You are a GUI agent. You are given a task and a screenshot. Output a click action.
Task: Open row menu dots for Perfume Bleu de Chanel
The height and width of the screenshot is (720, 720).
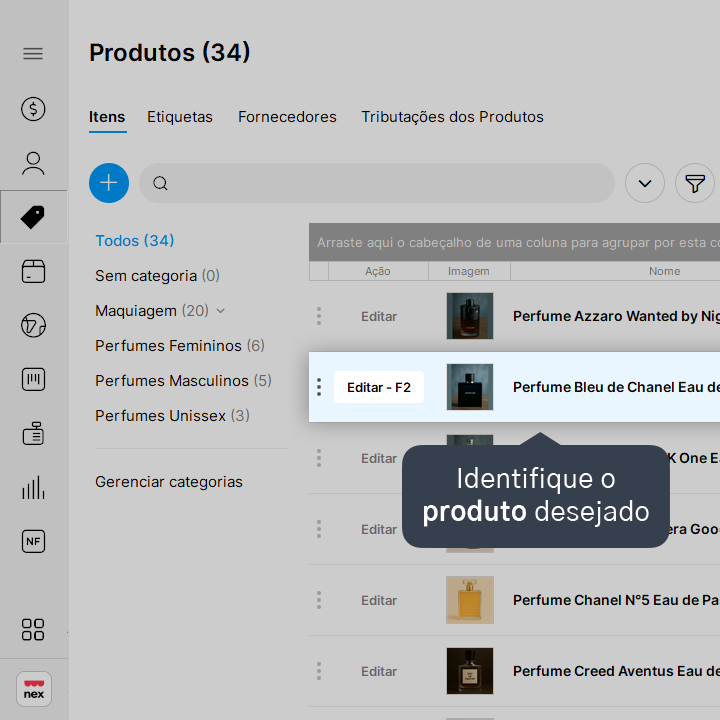[319, 387]
